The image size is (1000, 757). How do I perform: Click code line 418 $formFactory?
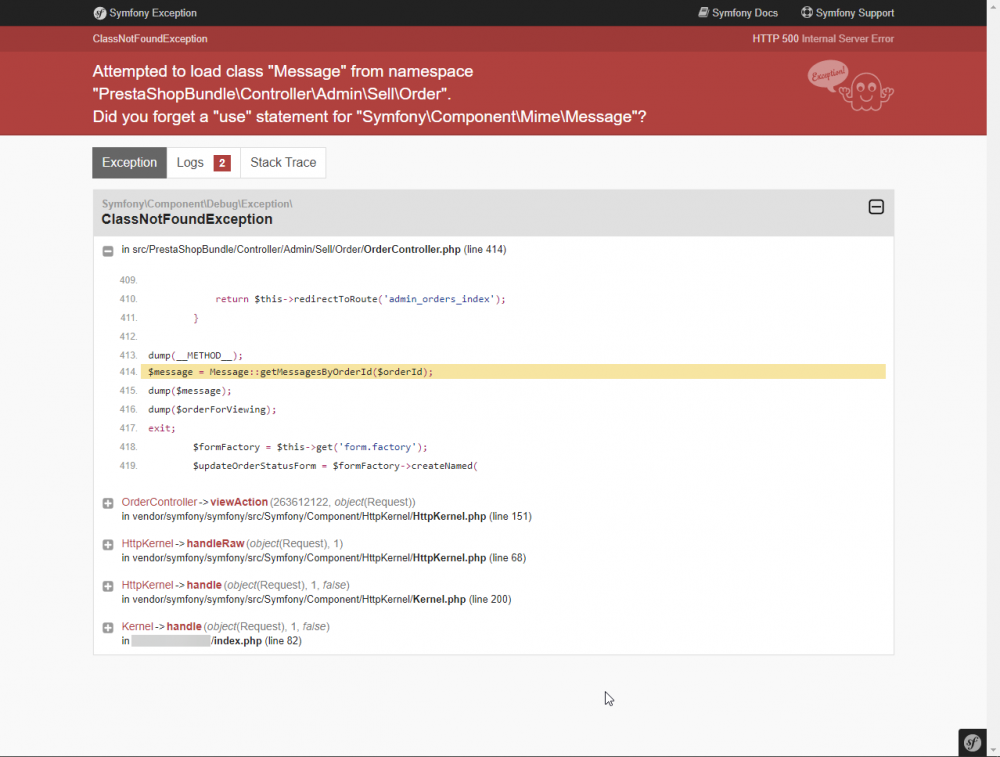click(310, 447)
